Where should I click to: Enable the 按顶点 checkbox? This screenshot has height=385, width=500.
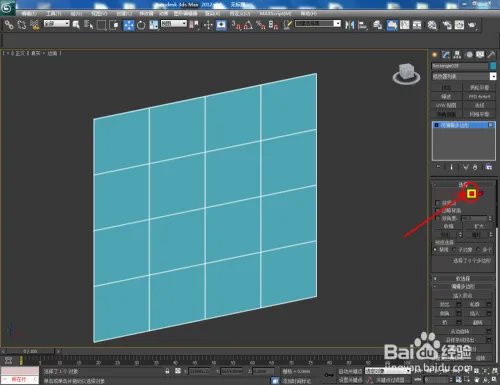click(438, 203)
